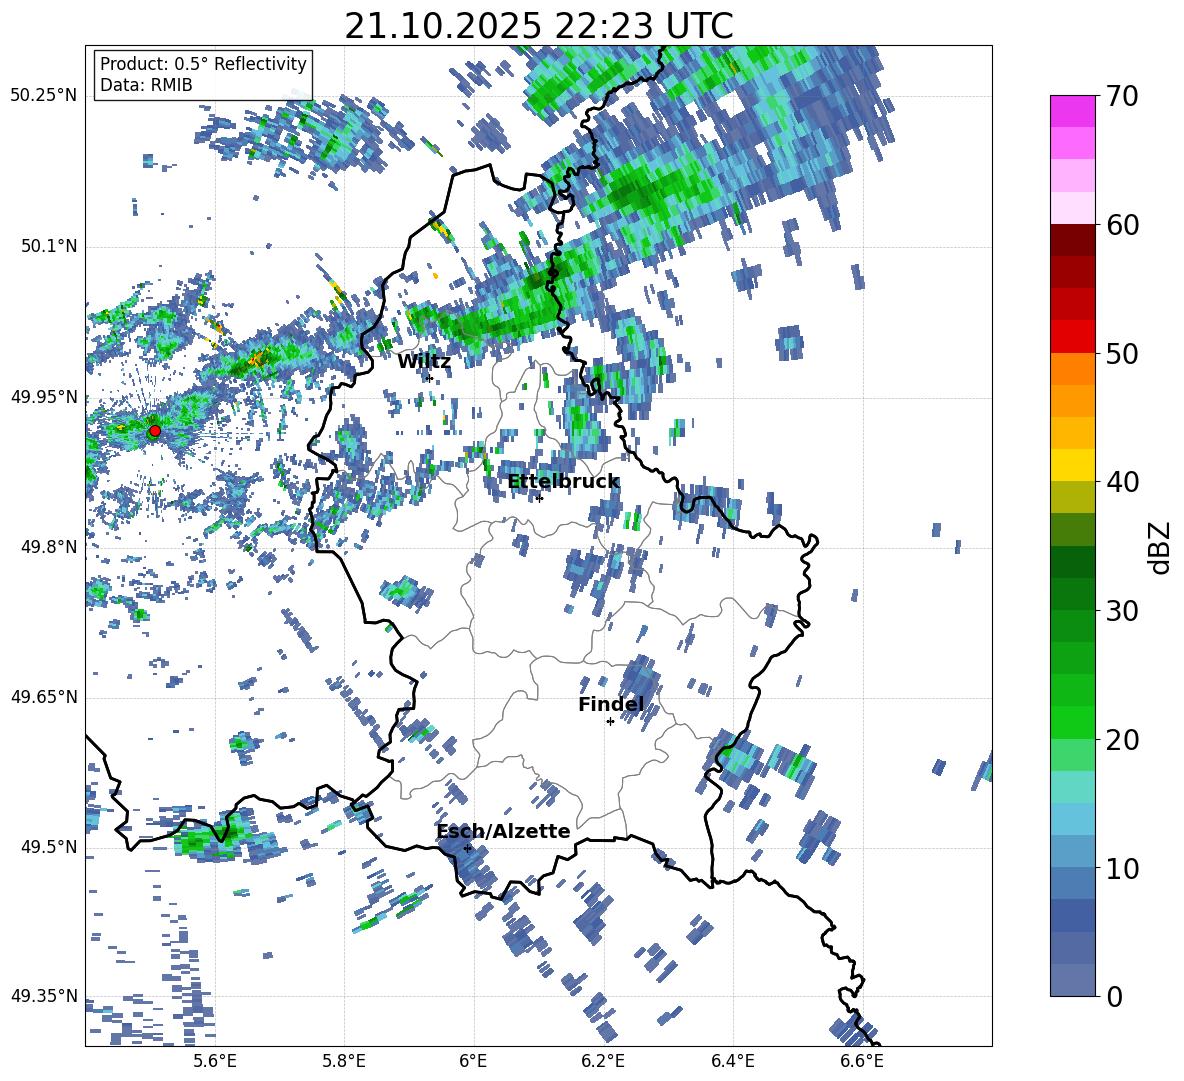The image size is (1184, 1081).
Task: Click the Esch/Alzette cross marker
Action: pyautogui.click(x=467, y=848)
